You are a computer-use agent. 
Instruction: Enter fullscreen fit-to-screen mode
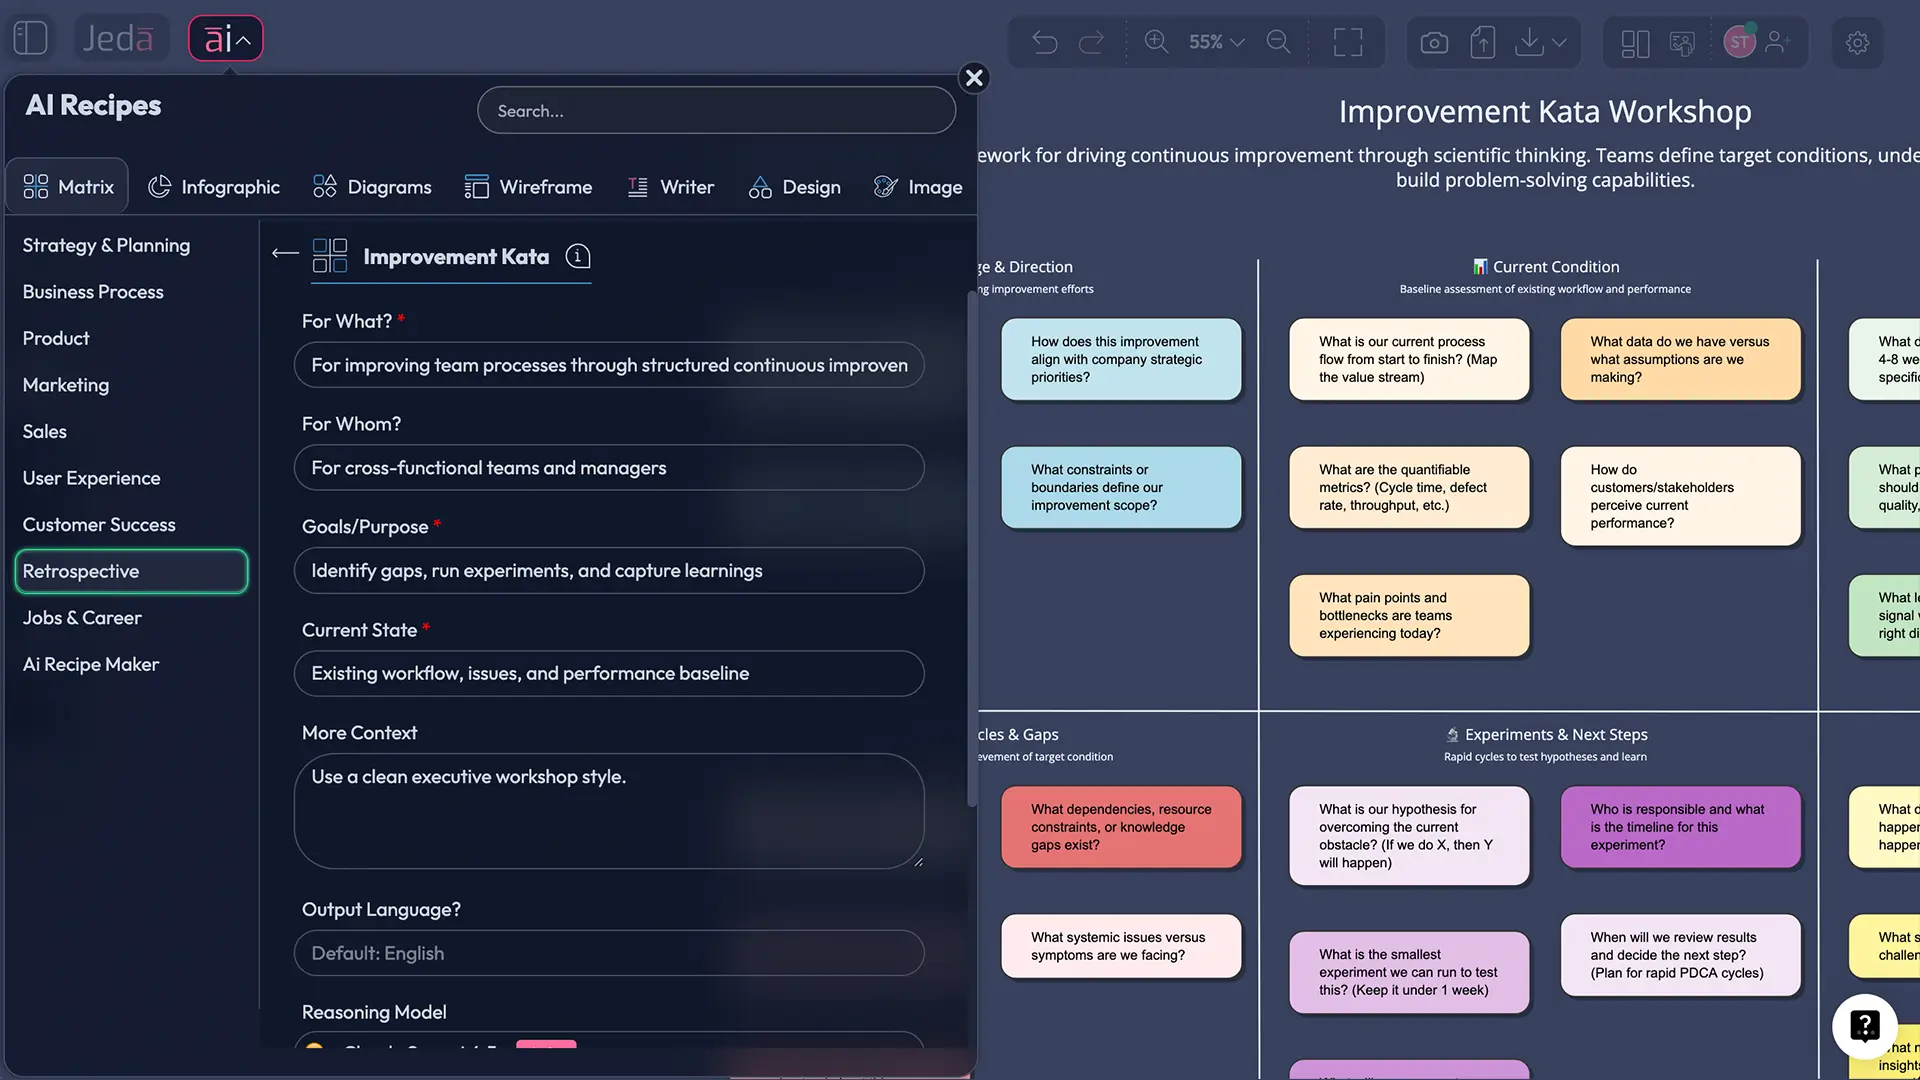pyautogui.click(x=1347, y=42)
